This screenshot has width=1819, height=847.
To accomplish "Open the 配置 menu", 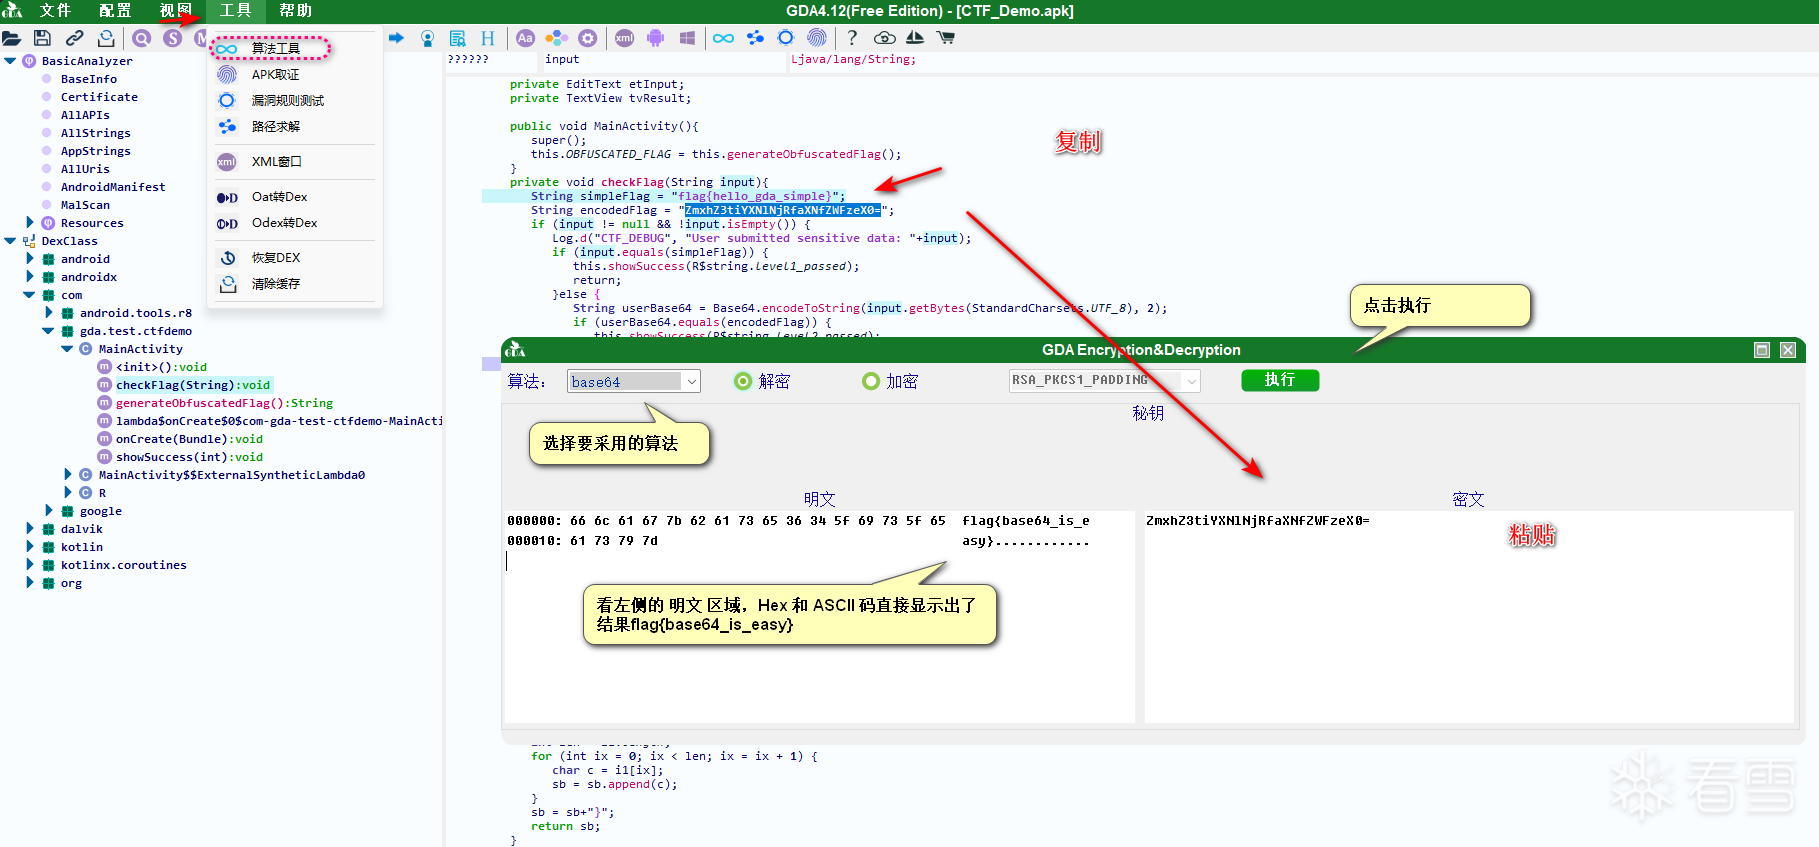I will (115, 11).
